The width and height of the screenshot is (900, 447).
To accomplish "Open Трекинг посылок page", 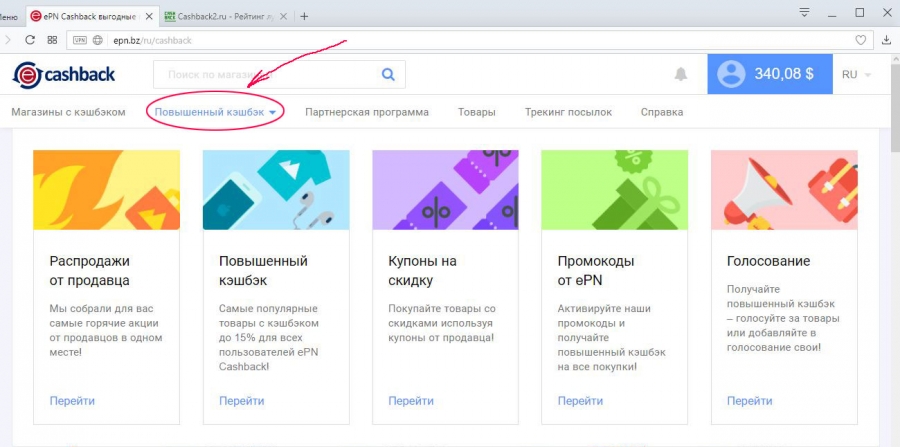I will coord(568,112).
